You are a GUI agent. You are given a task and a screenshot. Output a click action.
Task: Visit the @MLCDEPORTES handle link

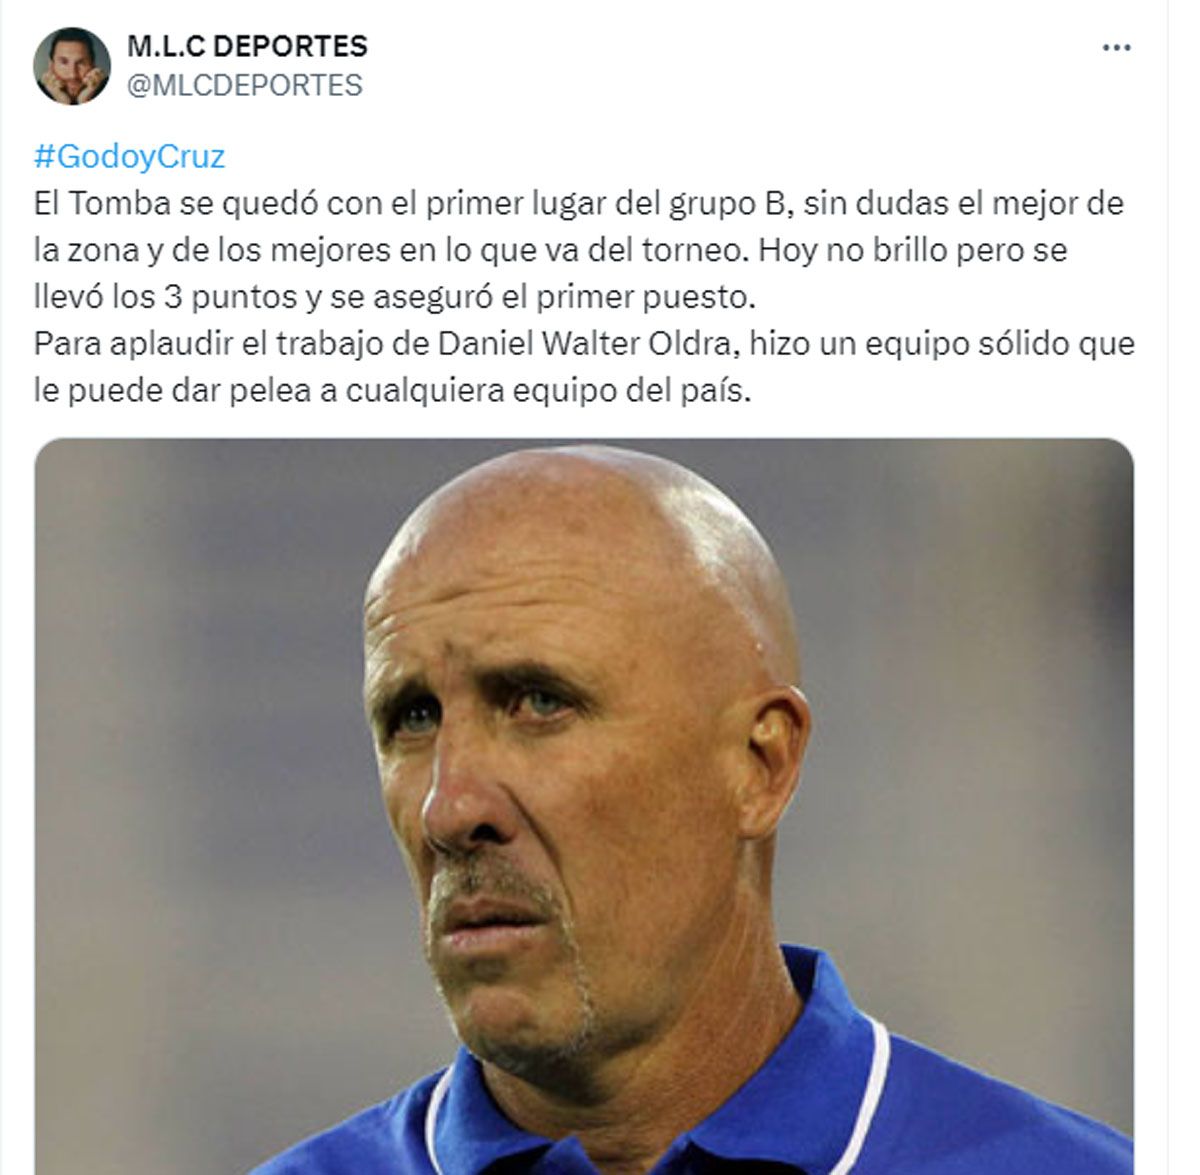(245, 86)
